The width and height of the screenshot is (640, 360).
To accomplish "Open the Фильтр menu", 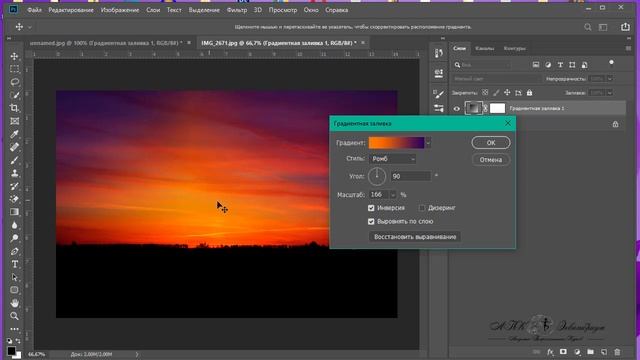I will click(237, 10).
